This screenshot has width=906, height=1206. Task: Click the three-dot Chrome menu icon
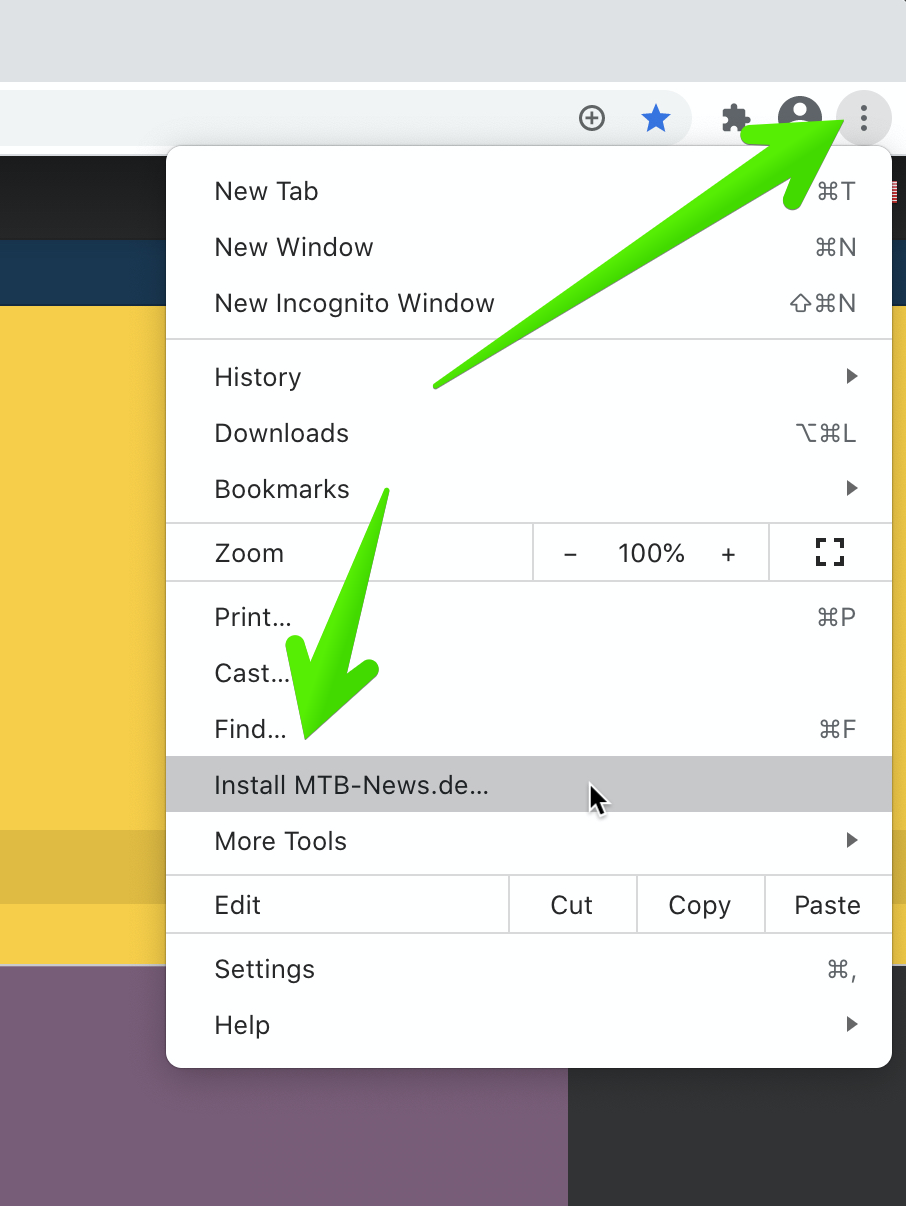(863, 120)
